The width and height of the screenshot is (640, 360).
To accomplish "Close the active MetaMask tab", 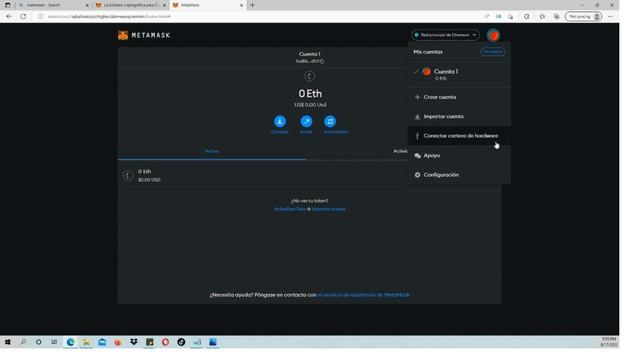I will [x=241, y=5].
